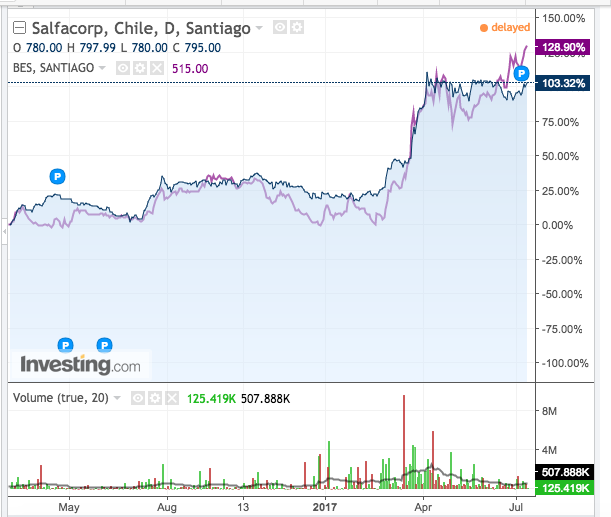The height and width of the screenshot is (517, 611).
Task: Click the Salfacorp, Chile, D, Santiago title
Action: (x=141, y=28)
